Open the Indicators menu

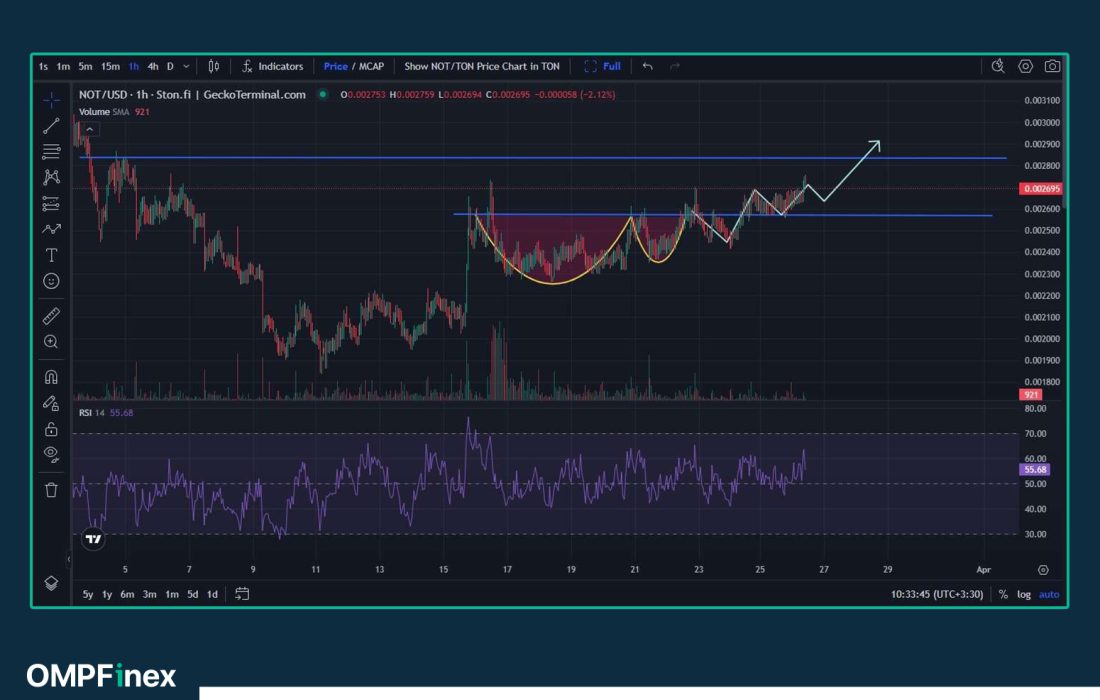pos(272,66)
